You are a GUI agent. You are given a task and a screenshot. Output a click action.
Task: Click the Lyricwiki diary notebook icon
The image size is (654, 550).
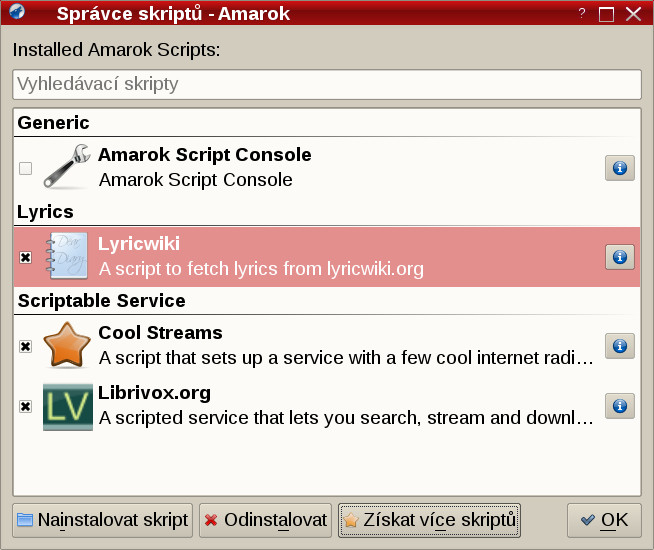tap(67, 256)
